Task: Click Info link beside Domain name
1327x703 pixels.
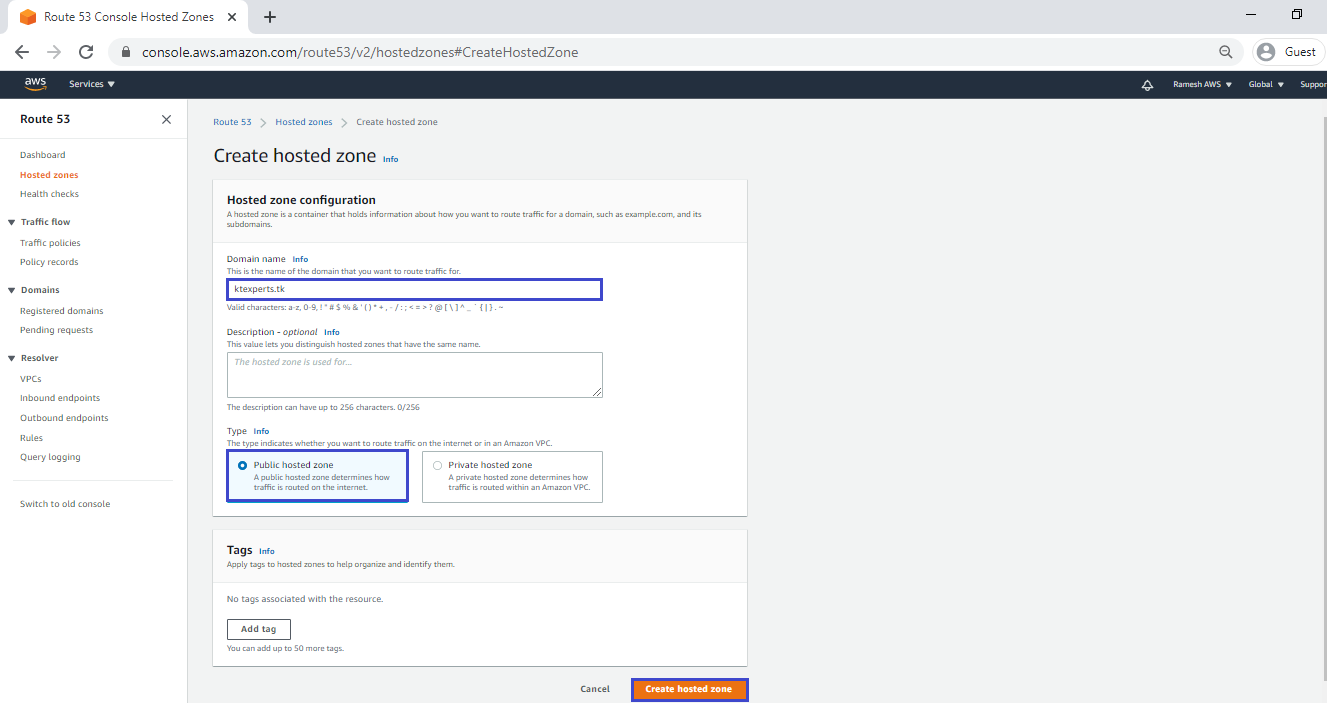Action: (x=300, y=259)
